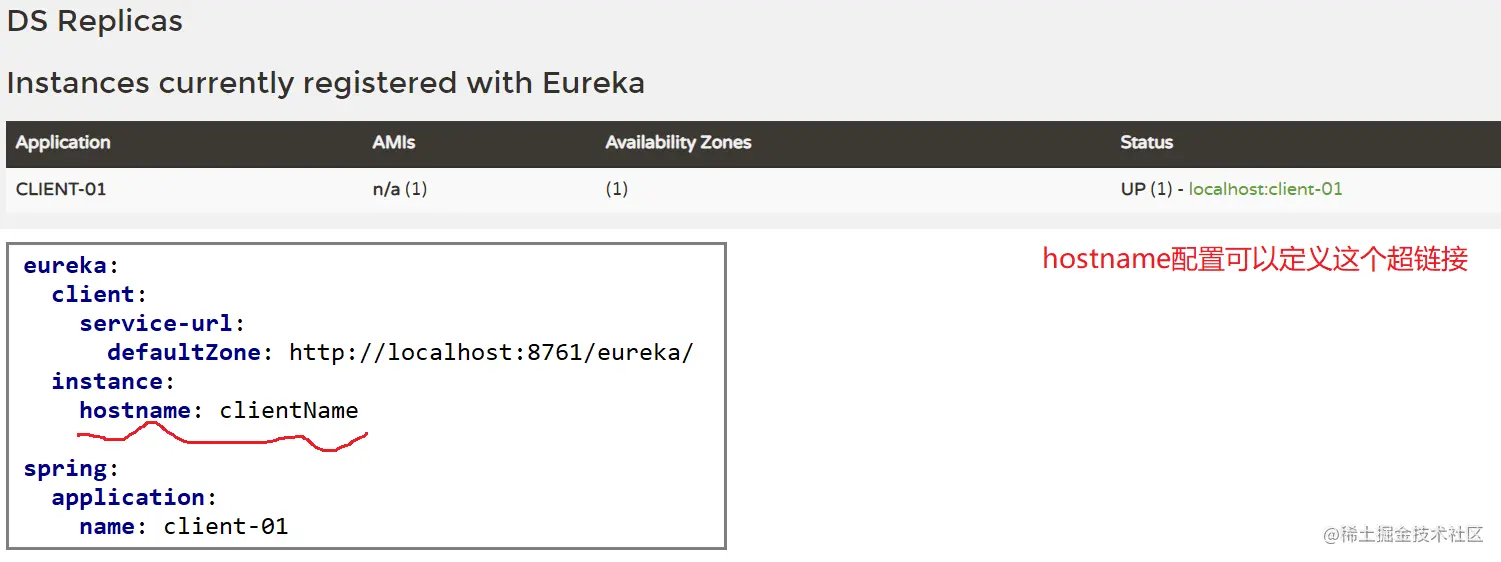The height and width of the screenshot is (562, 1501).
Task: Select the n/a (1) AMIs cell
Action: point(400,189)
